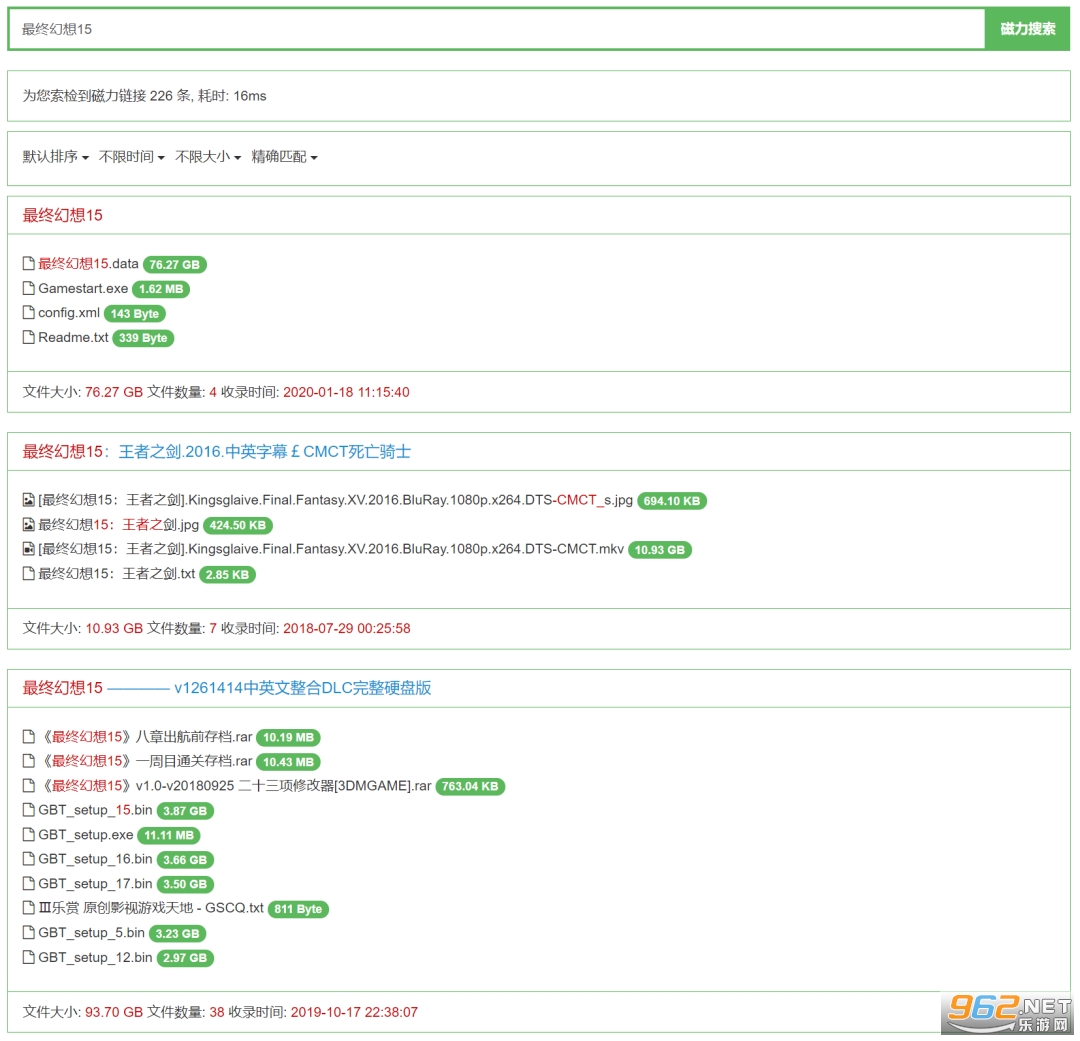Click the 10.93 GB badge on the mkv file
This screenshot has width=1080, height=1041.
coord(660,550)
